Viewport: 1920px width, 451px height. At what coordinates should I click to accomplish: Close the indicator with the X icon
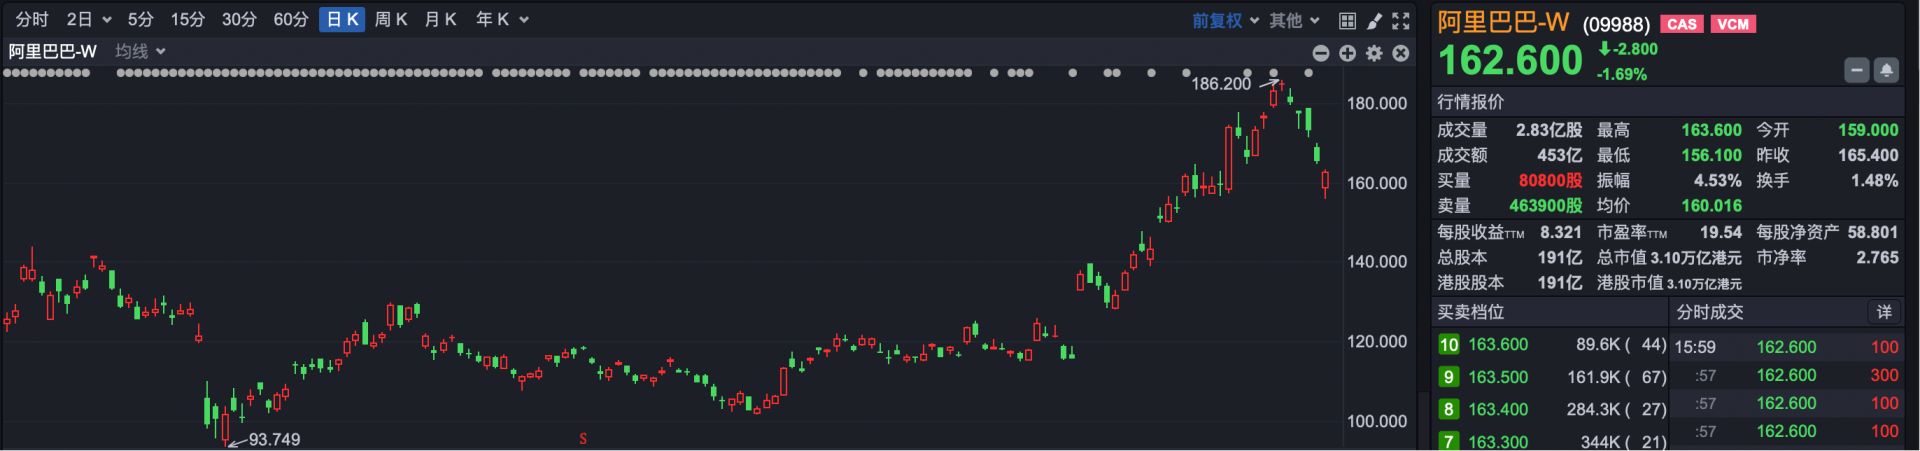tap(1401, 53)
